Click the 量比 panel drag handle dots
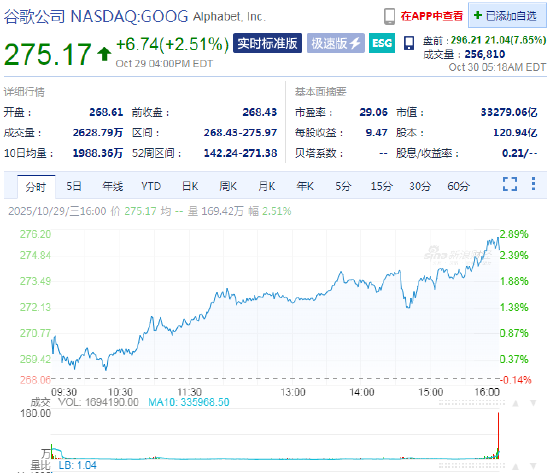550x473 pixels. point(472,466)
